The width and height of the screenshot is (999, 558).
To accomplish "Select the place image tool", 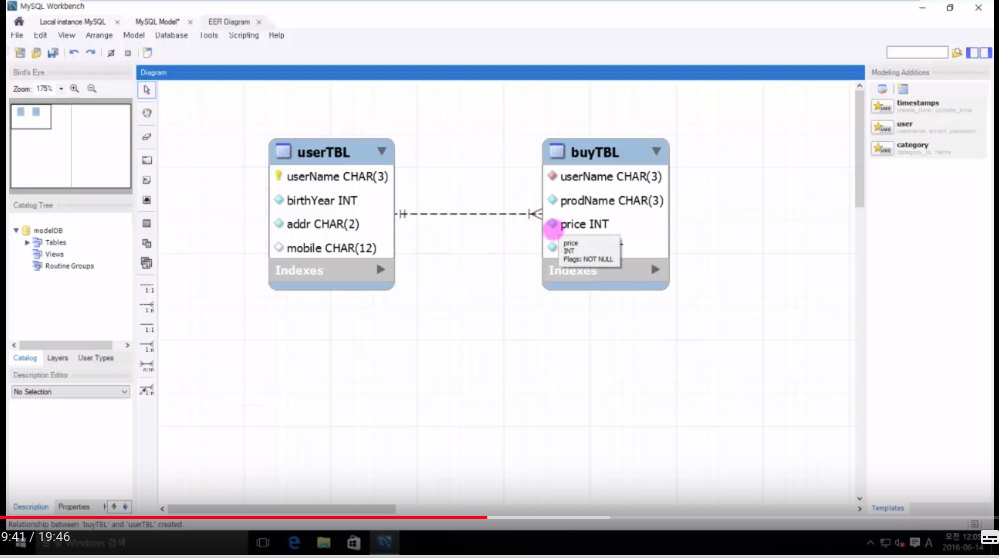I will pos(147,200).
